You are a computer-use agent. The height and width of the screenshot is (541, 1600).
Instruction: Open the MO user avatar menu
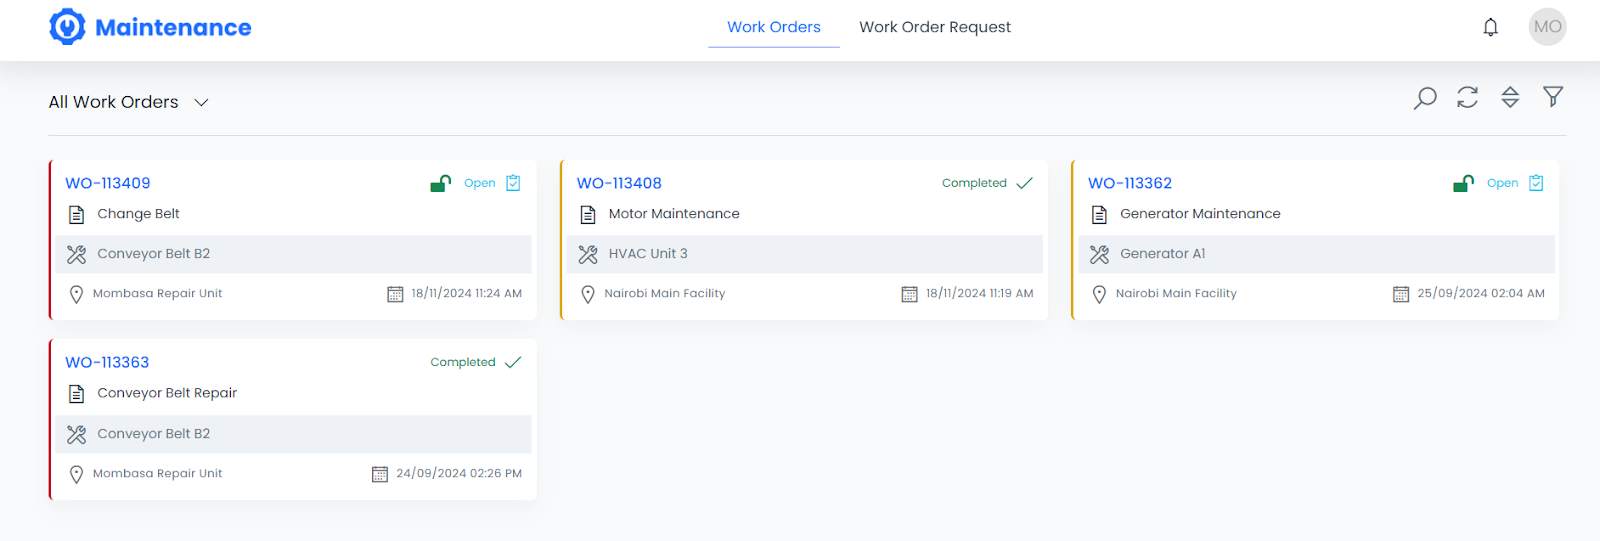click(x=1547, y=27)
